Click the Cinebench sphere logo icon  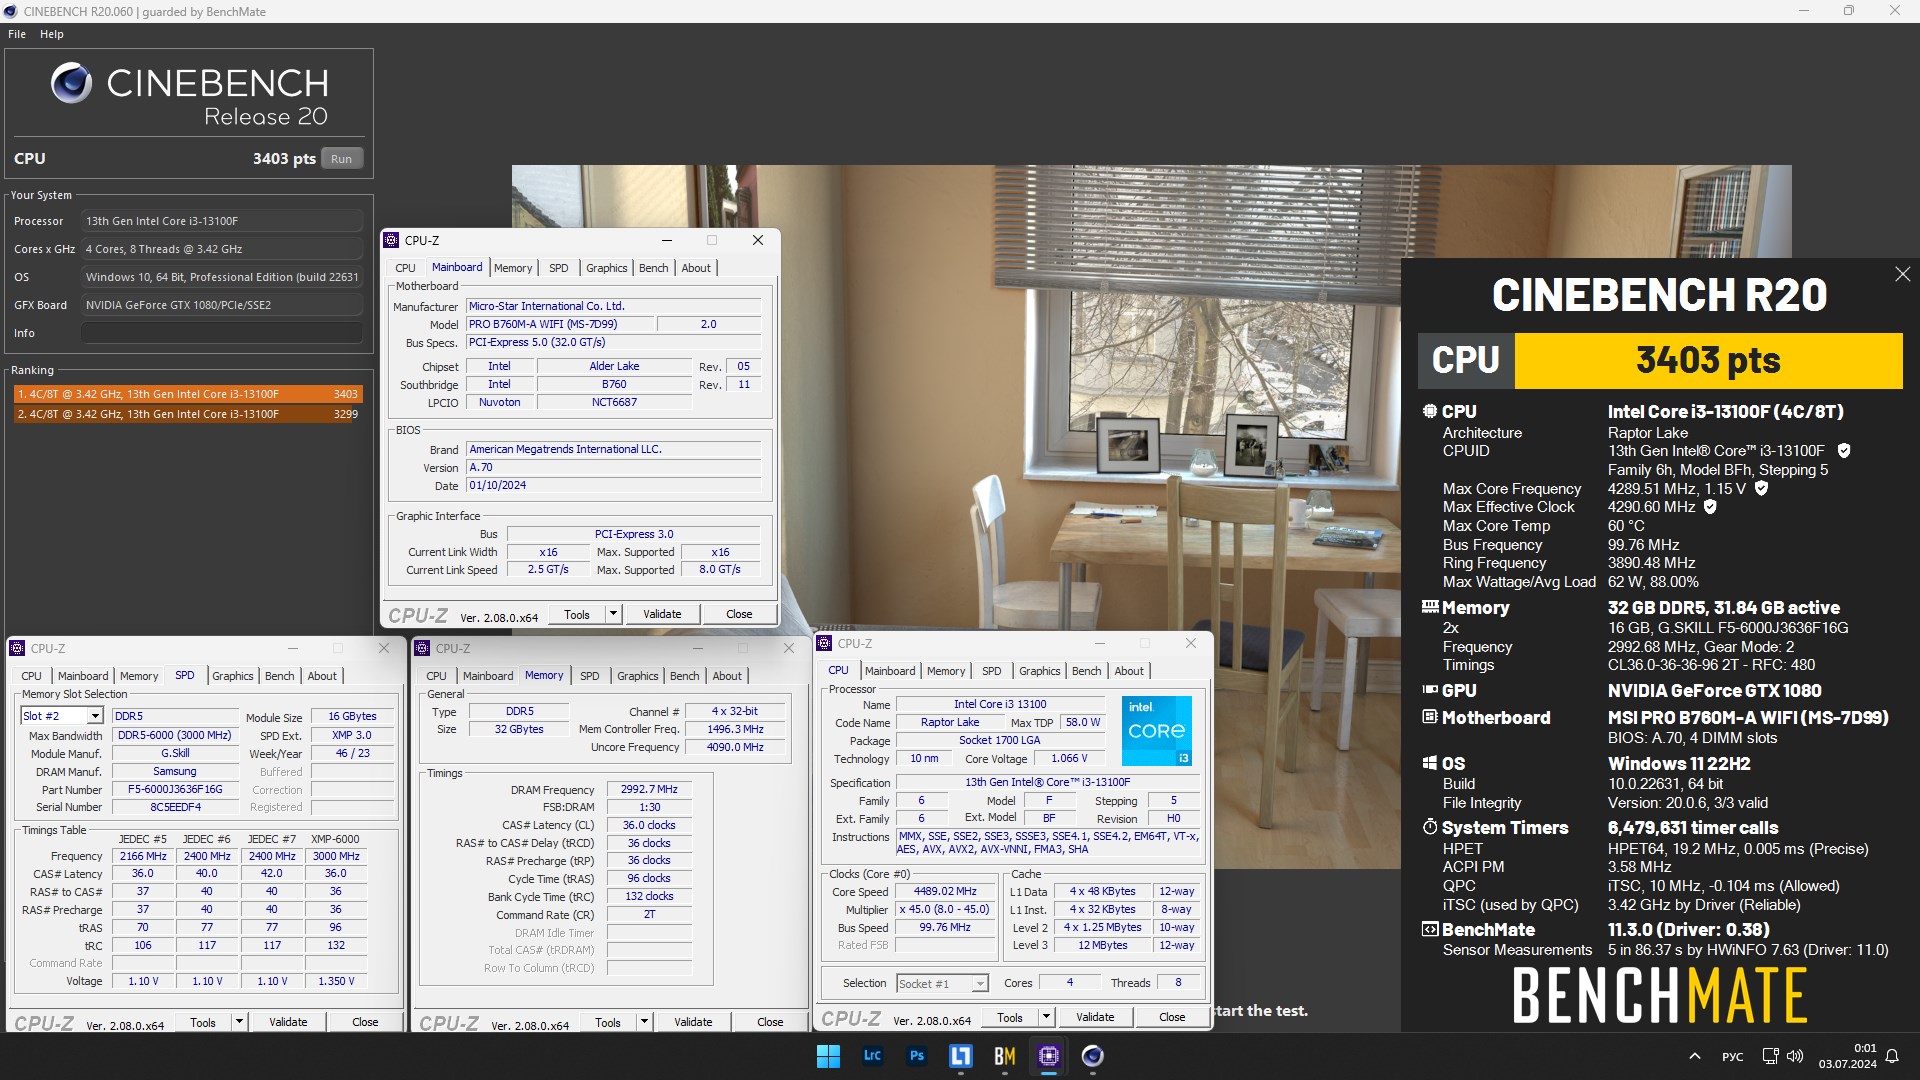pyautogui.click(x=71, y=83)
